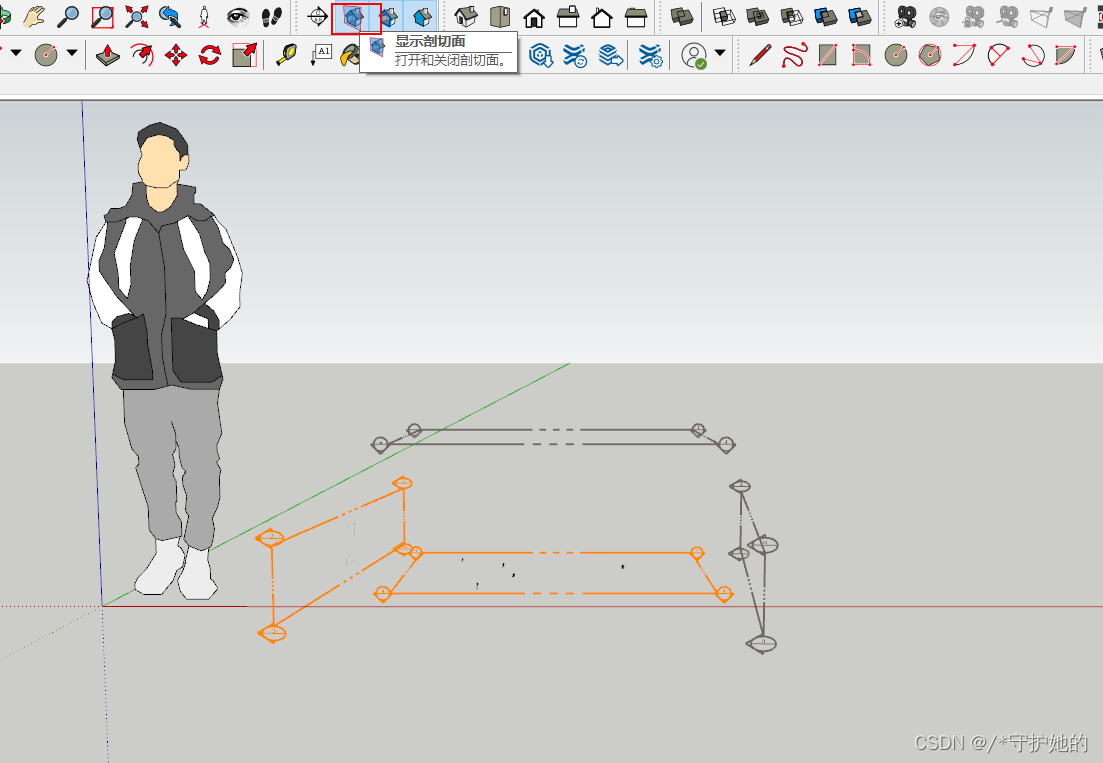Open the Extension Warehouse

(575, 55)
